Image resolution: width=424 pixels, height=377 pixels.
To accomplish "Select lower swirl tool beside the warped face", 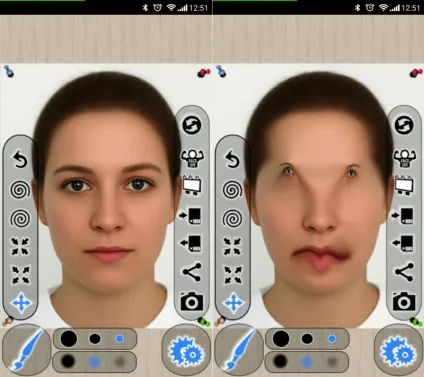I will pos(232,218).
